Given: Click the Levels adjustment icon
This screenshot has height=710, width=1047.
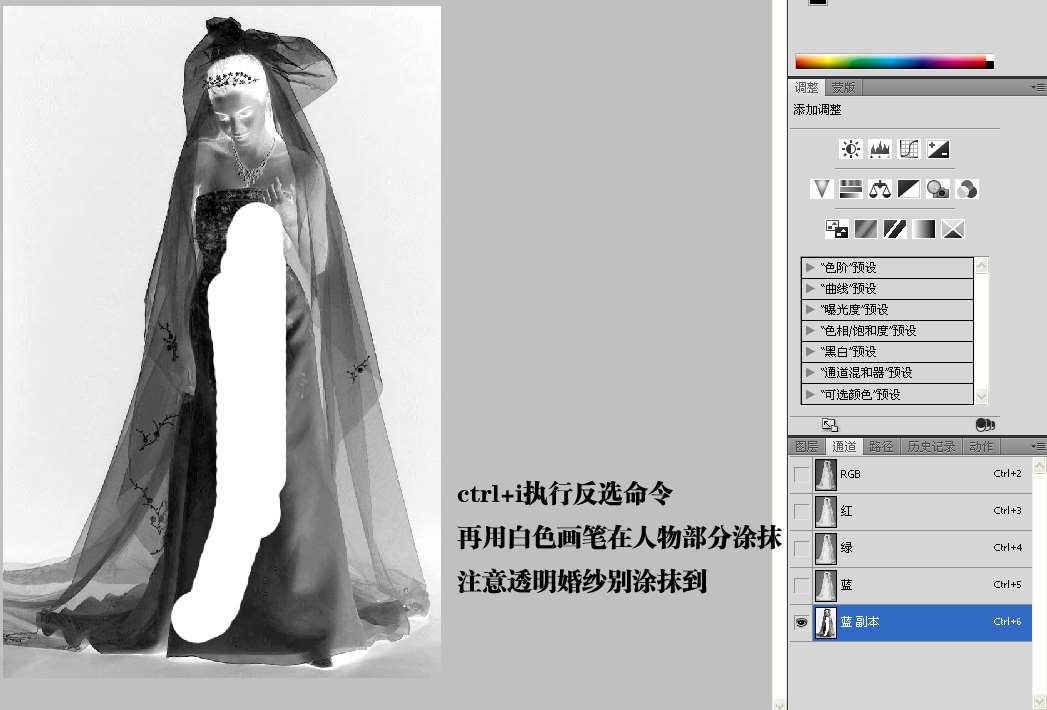Looking at the screenshot, I should [x=880, y=149].
